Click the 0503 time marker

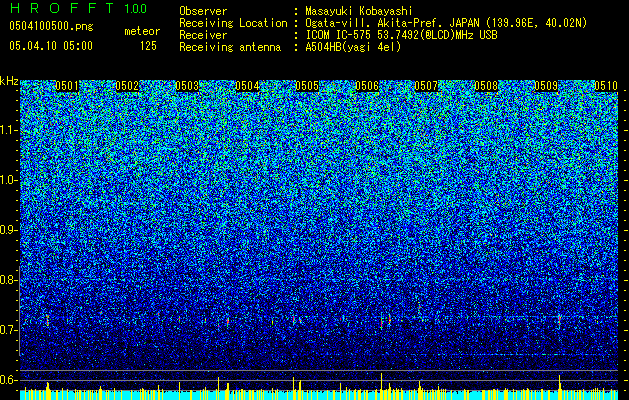click(187, 86)
